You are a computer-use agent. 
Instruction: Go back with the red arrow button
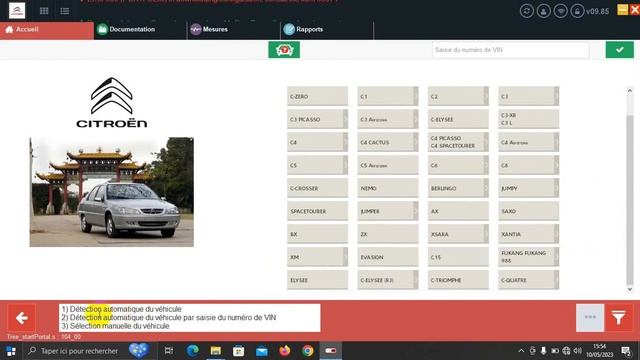pyautogui.click(x=21, y=318)
